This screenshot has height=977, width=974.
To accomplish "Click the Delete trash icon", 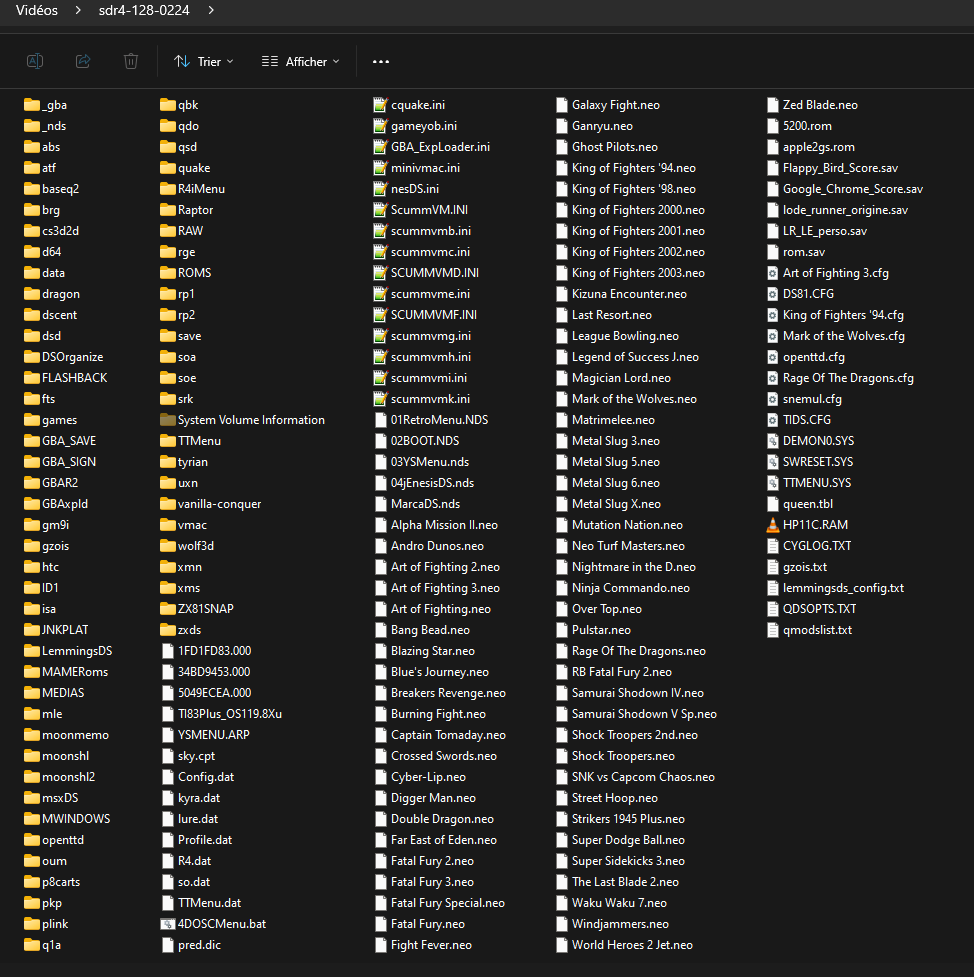I will [x=131, y=61].
